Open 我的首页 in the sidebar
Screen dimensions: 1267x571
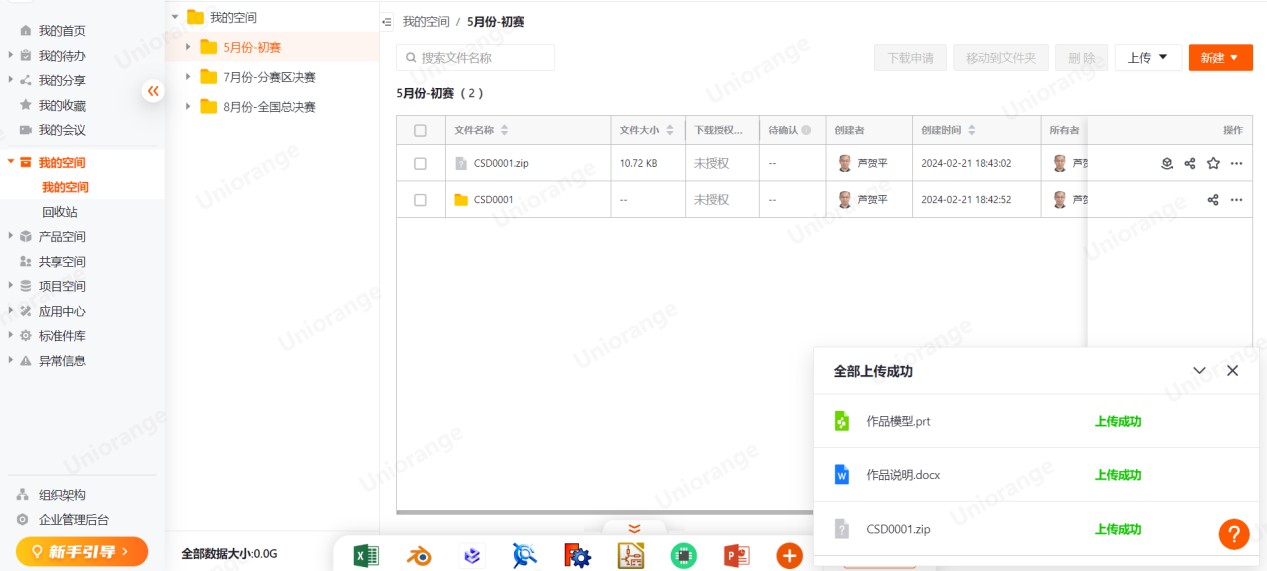62,31
